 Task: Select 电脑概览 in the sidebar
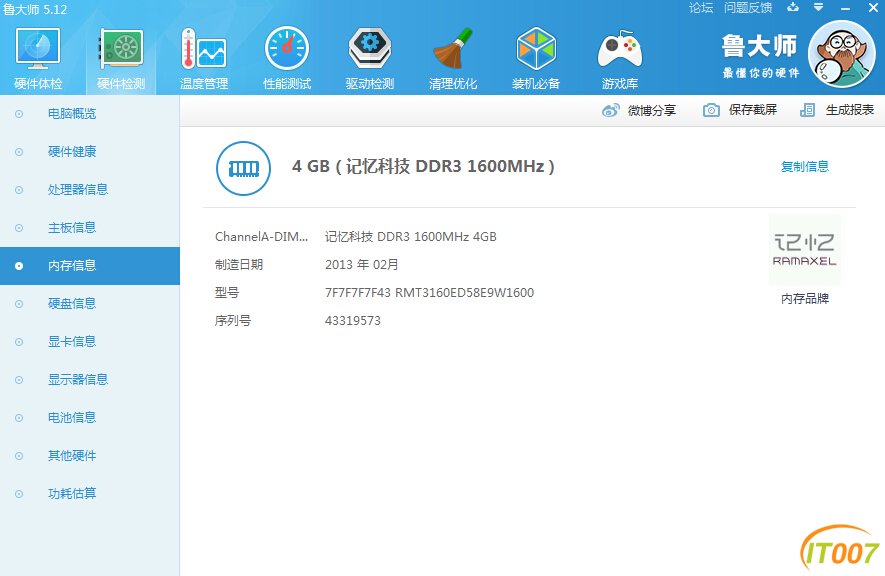(90, 114)
